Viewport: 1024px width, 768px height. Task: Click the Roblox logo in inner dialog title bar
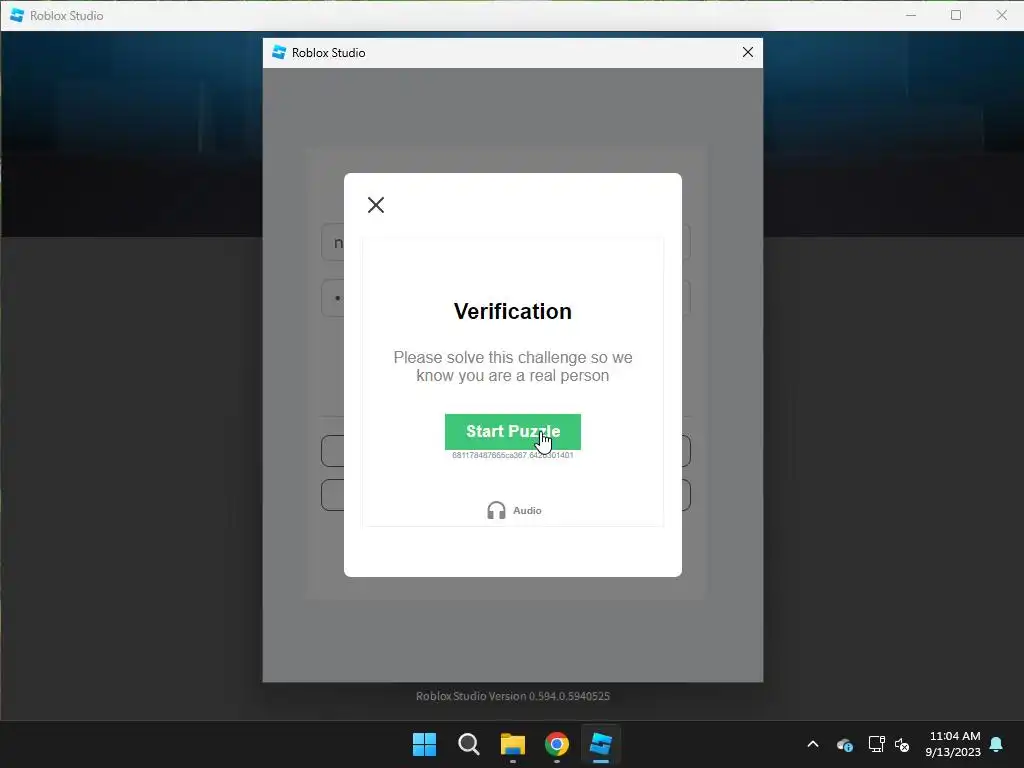279,52
